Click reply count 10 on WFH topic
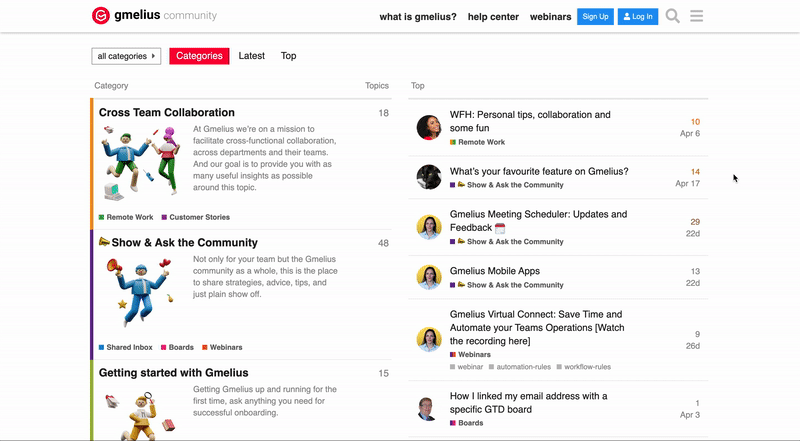 coord(695,122)
